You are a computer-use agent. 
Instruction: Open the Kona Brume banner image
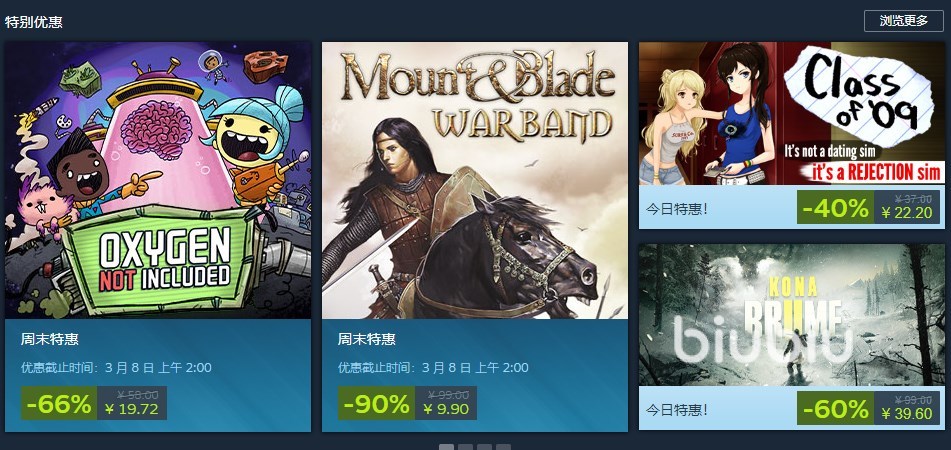coord(791,315)
